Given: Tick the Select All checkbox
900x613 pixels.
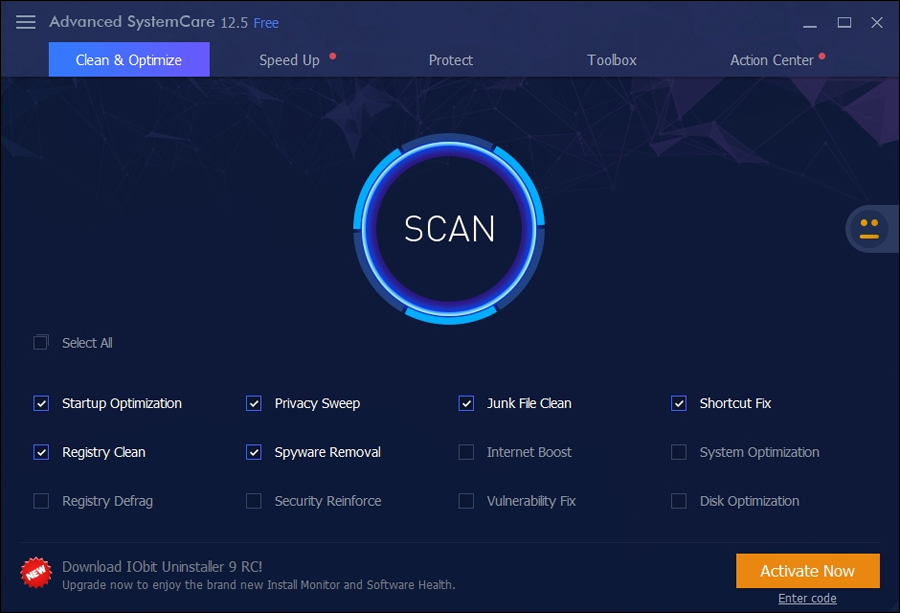Looking at the screenshot, I should [x=41, y=343].
